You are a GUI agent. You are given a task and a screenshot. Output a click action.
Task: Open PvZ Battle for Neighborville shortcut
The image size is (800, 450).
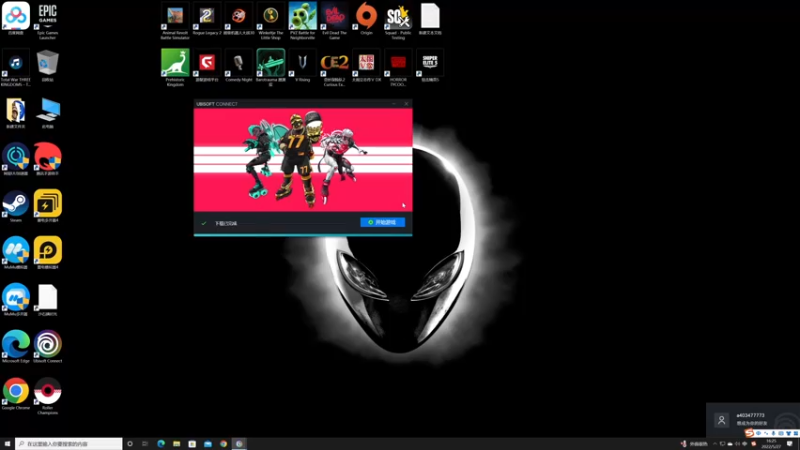(303, 21)
